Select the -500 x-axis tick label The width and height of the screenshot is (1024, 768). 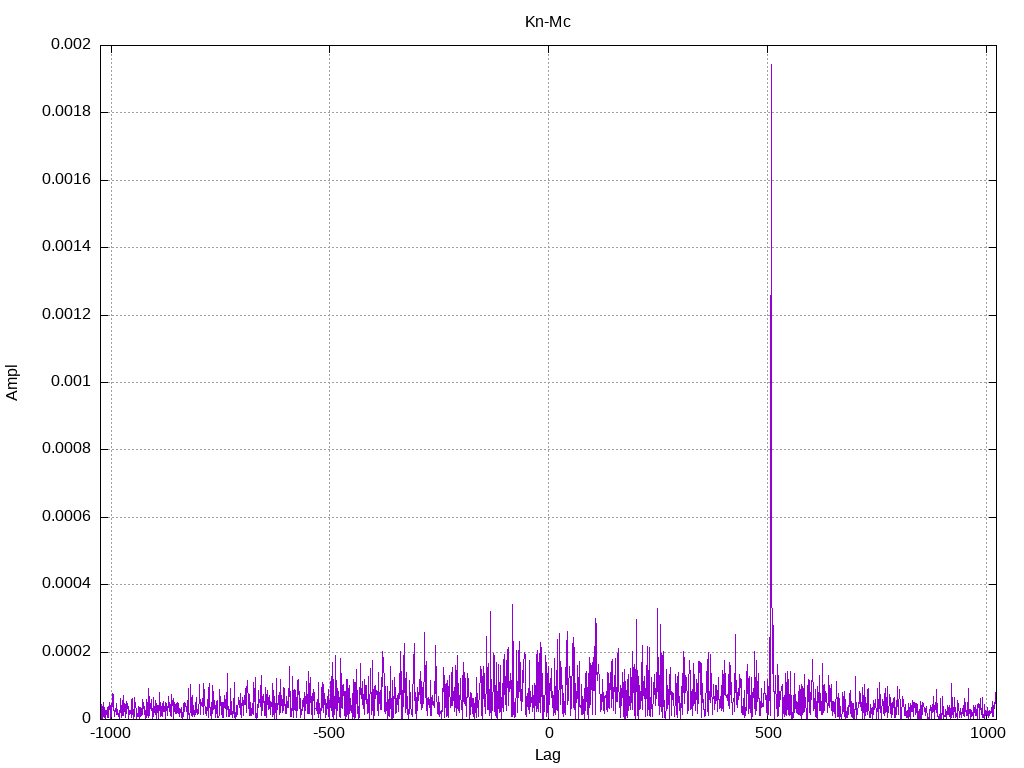(x=329, y=733)
